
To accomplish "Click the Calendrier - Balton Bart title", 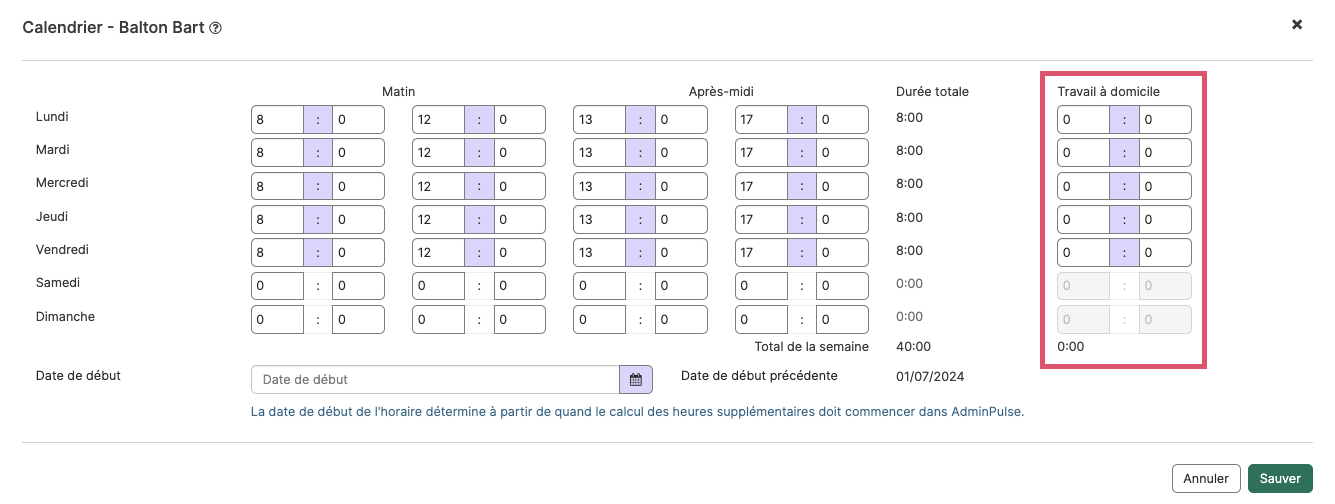I will point(113,28).
